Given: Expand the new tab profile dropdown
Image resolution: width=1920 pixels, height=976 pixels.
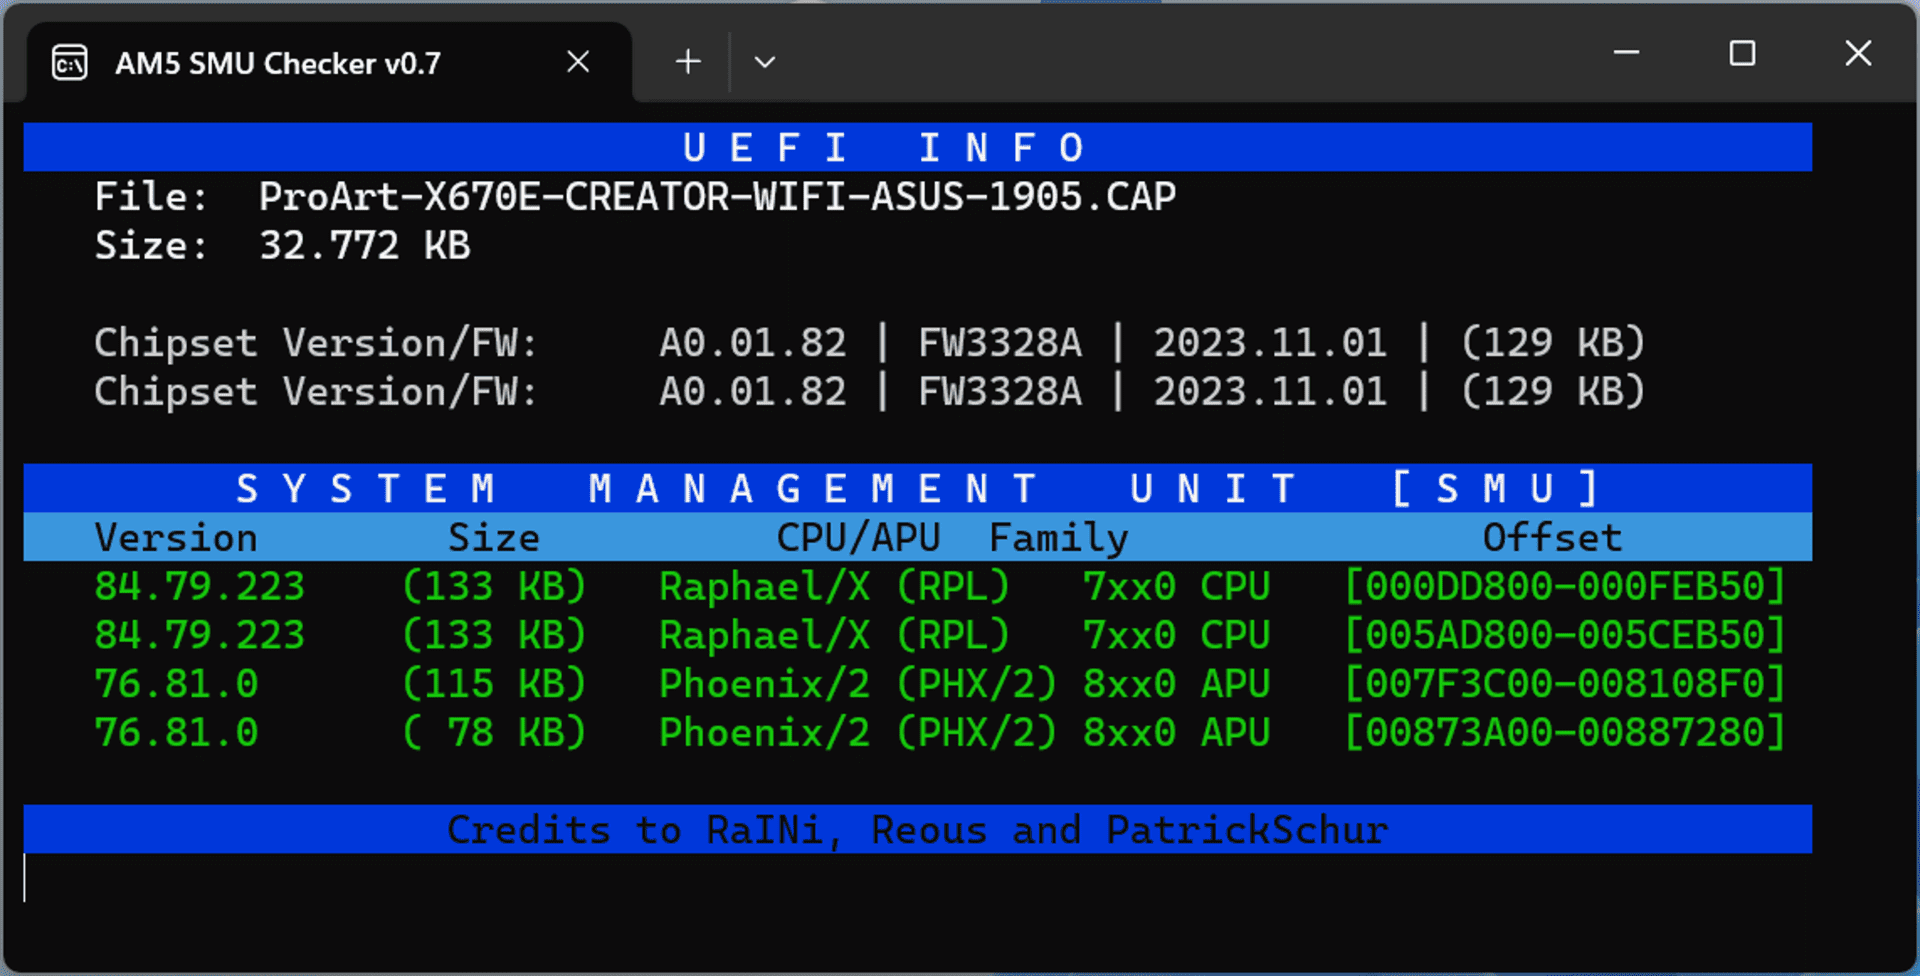Looking at the screenshot, I should click(x=765, y=62).
